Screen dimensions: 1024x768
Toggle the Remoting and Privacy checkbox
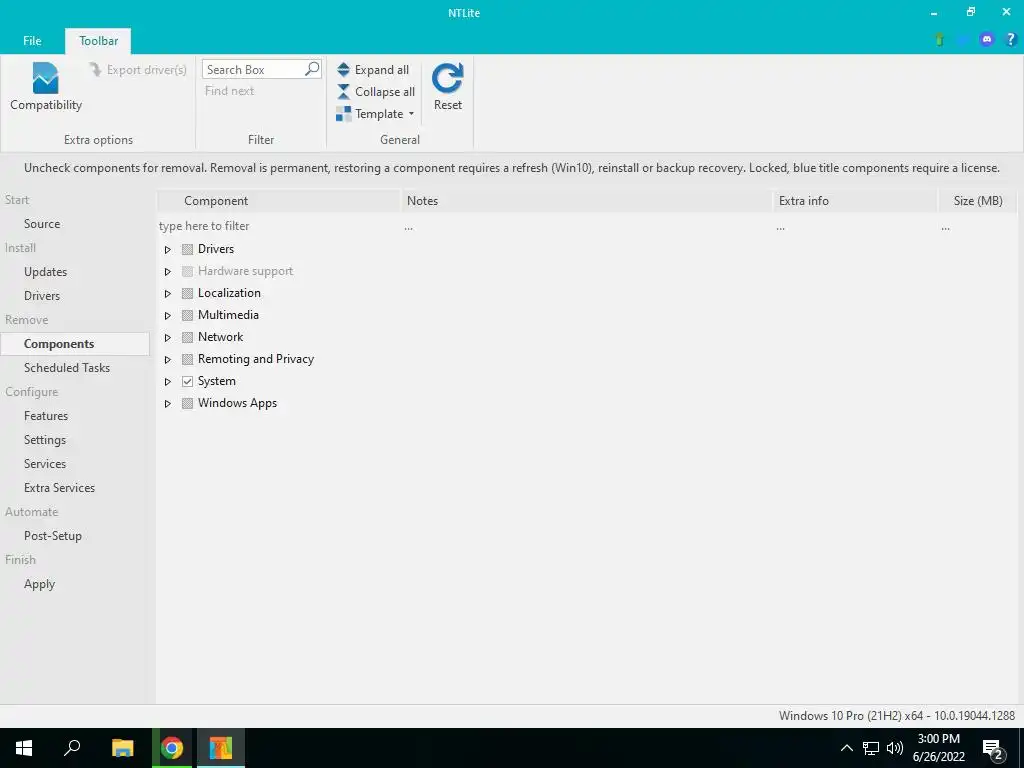[187, 359]
